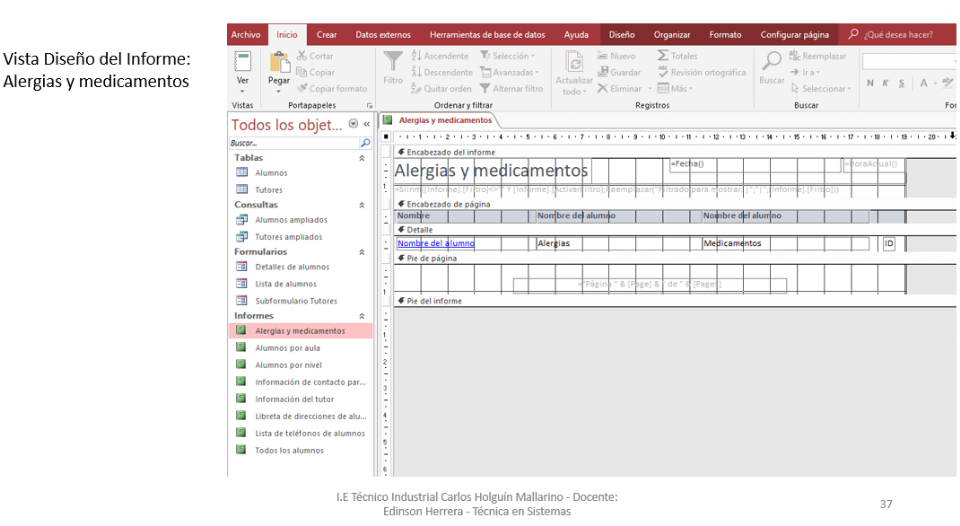Toggle bold formatting with N button

tap(871, 83)
